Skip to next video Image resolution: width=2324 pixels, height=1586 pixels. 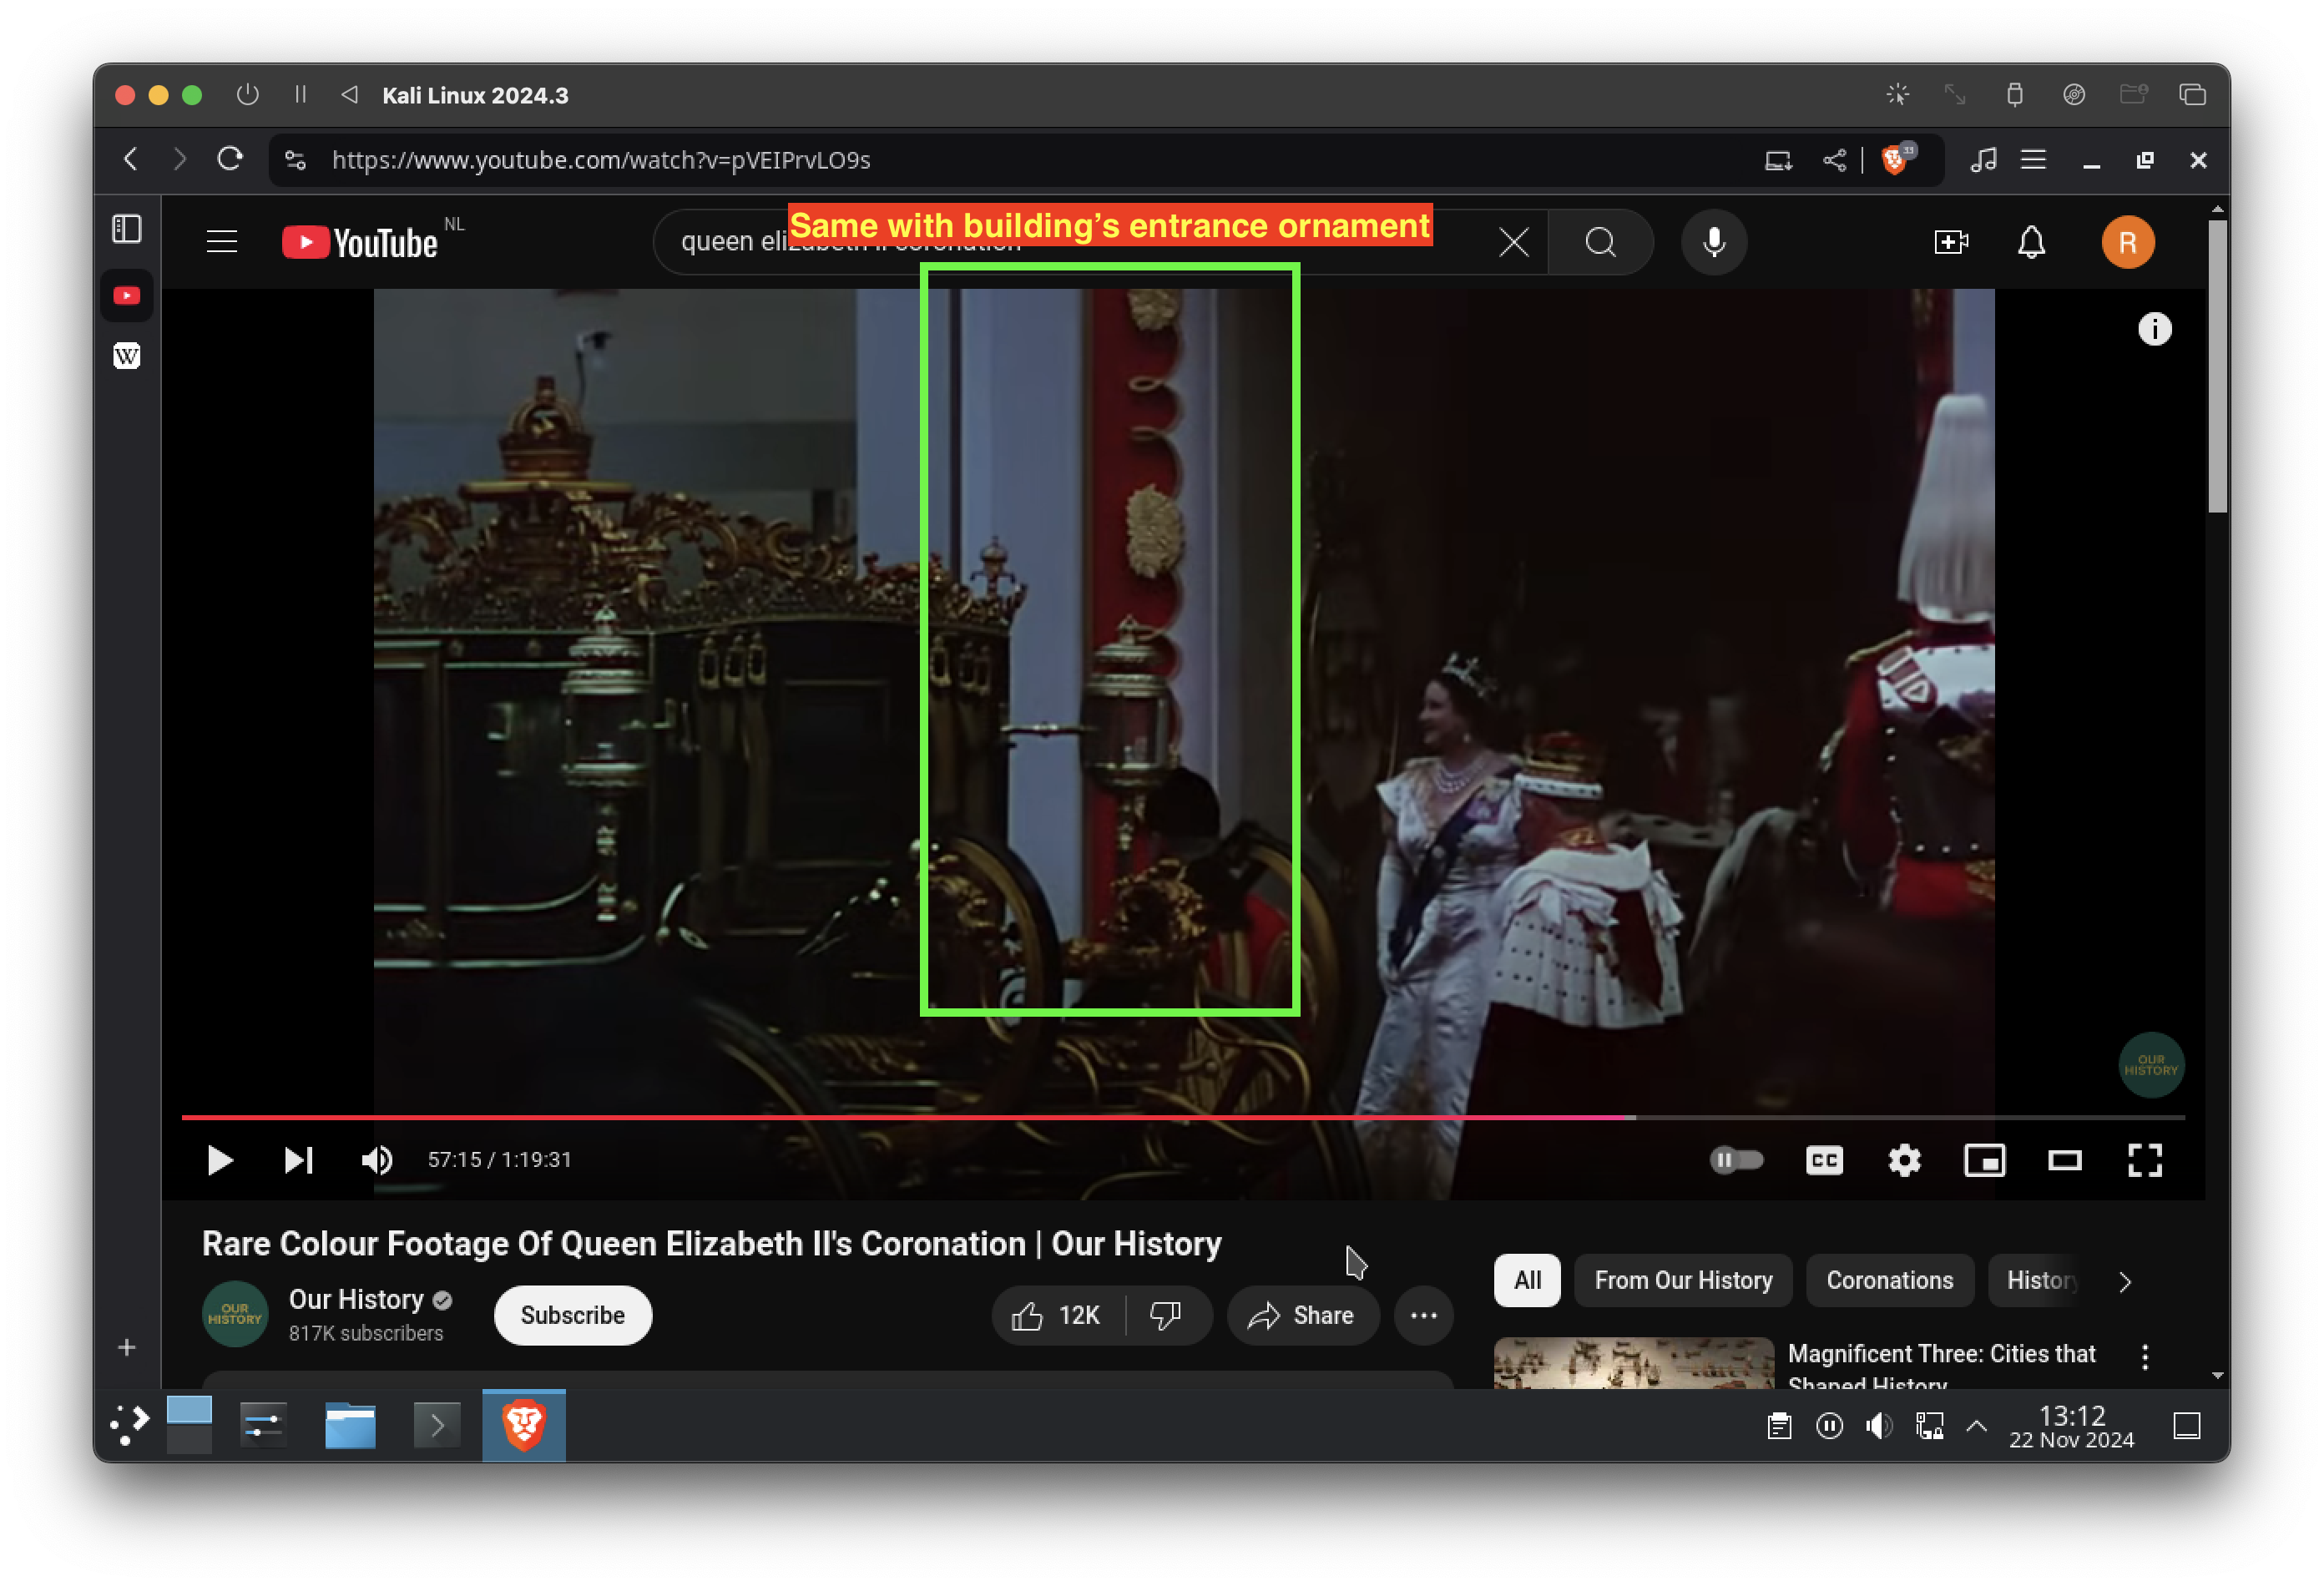[299, 1160]
